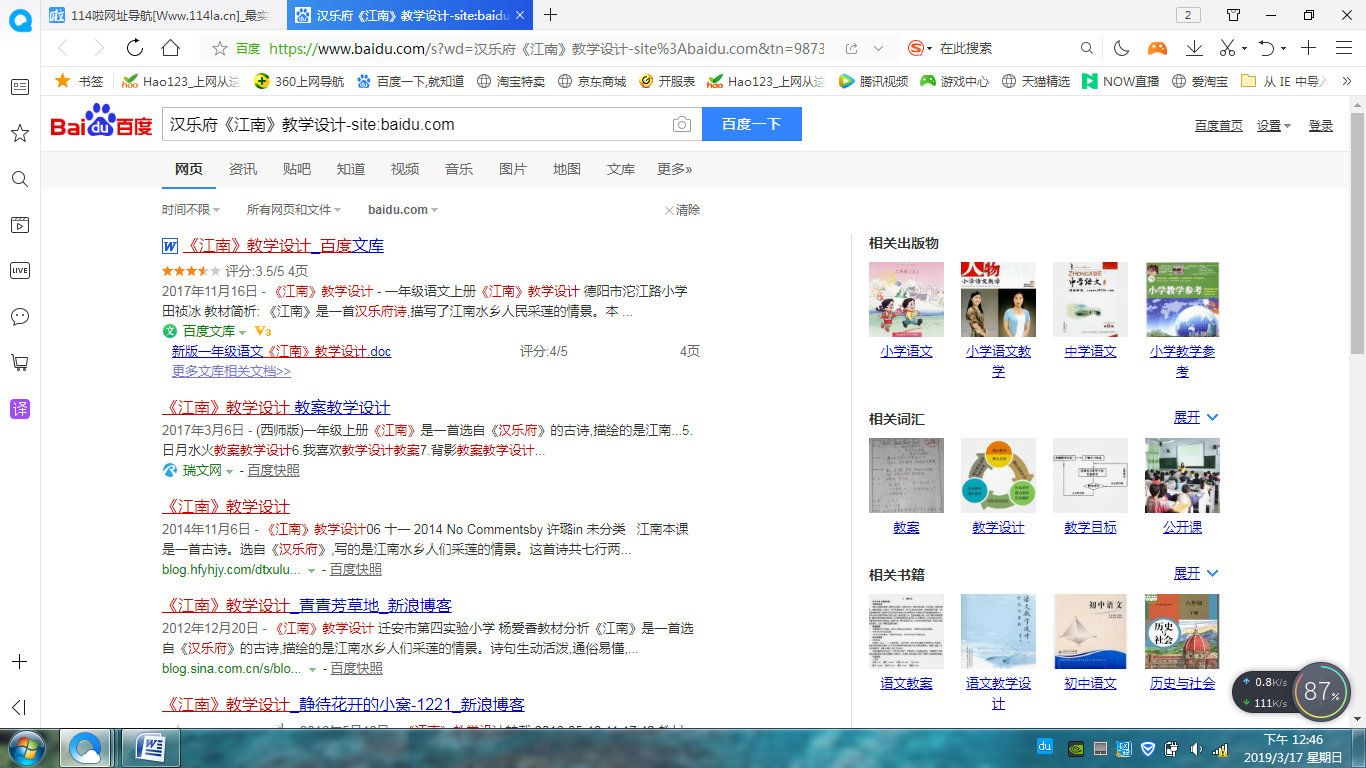The image size is (1366, 768).
Task: Switch to the 图片 search tab
Action: pos(513,169)
